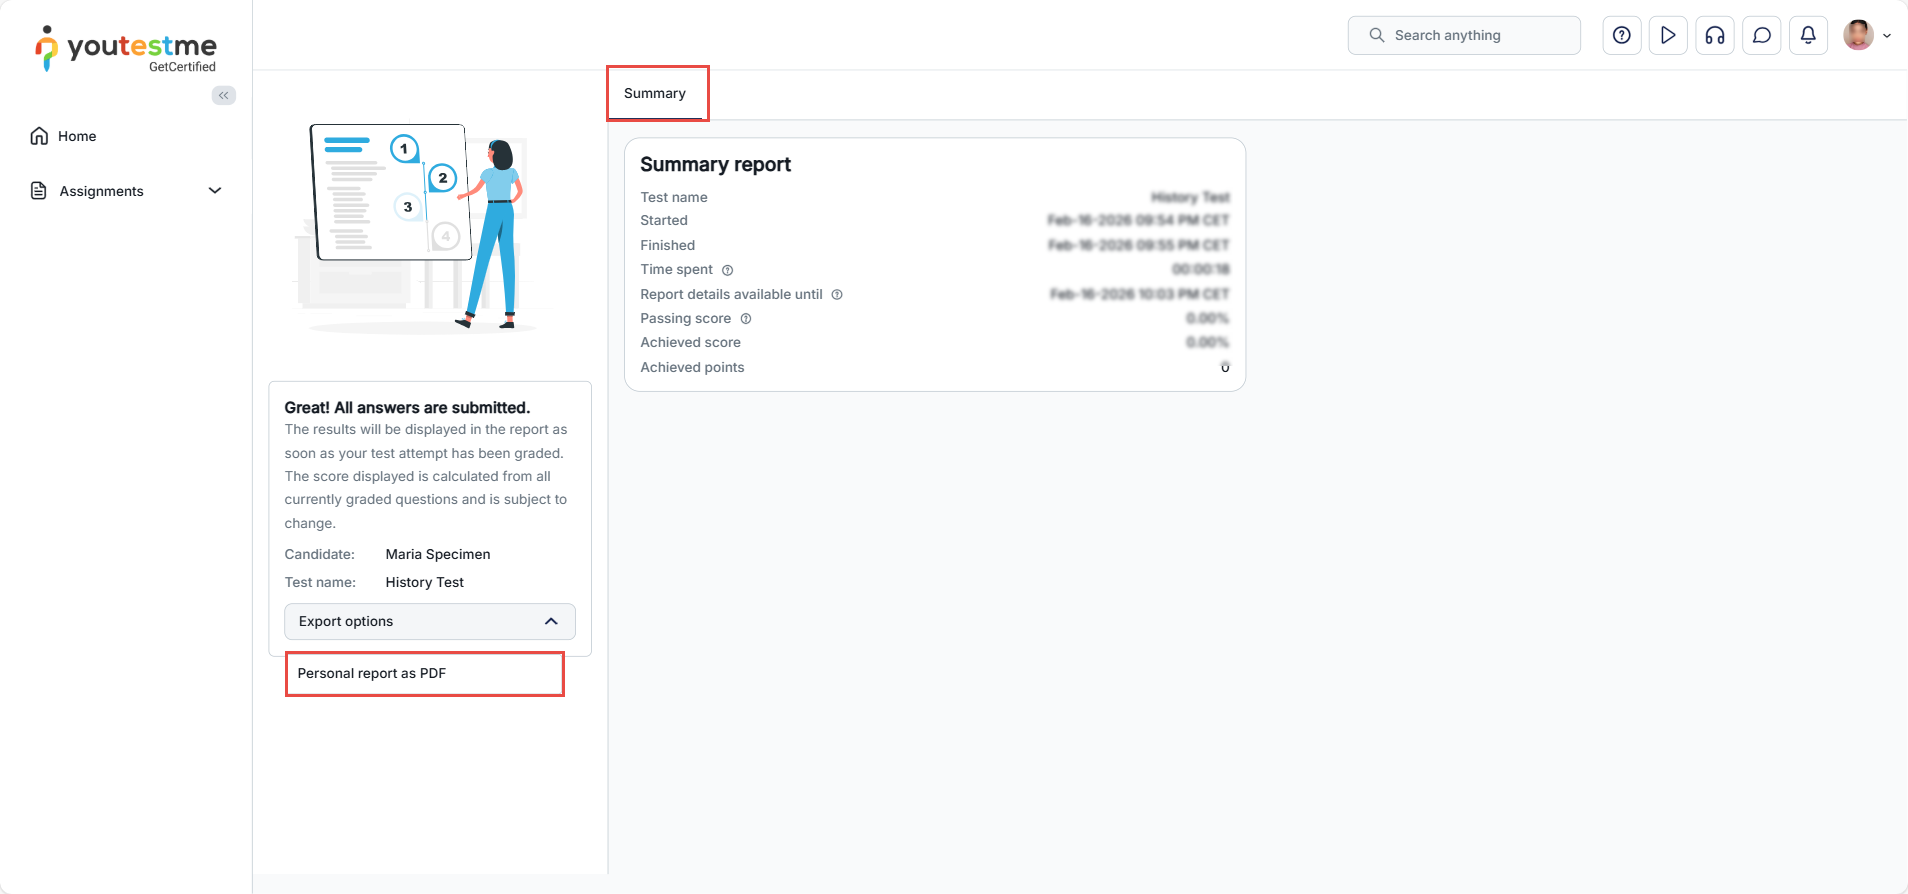Click the info icon beside Time spent
The height and width of the screenshot is (894, 1908).
pos(728,270)
